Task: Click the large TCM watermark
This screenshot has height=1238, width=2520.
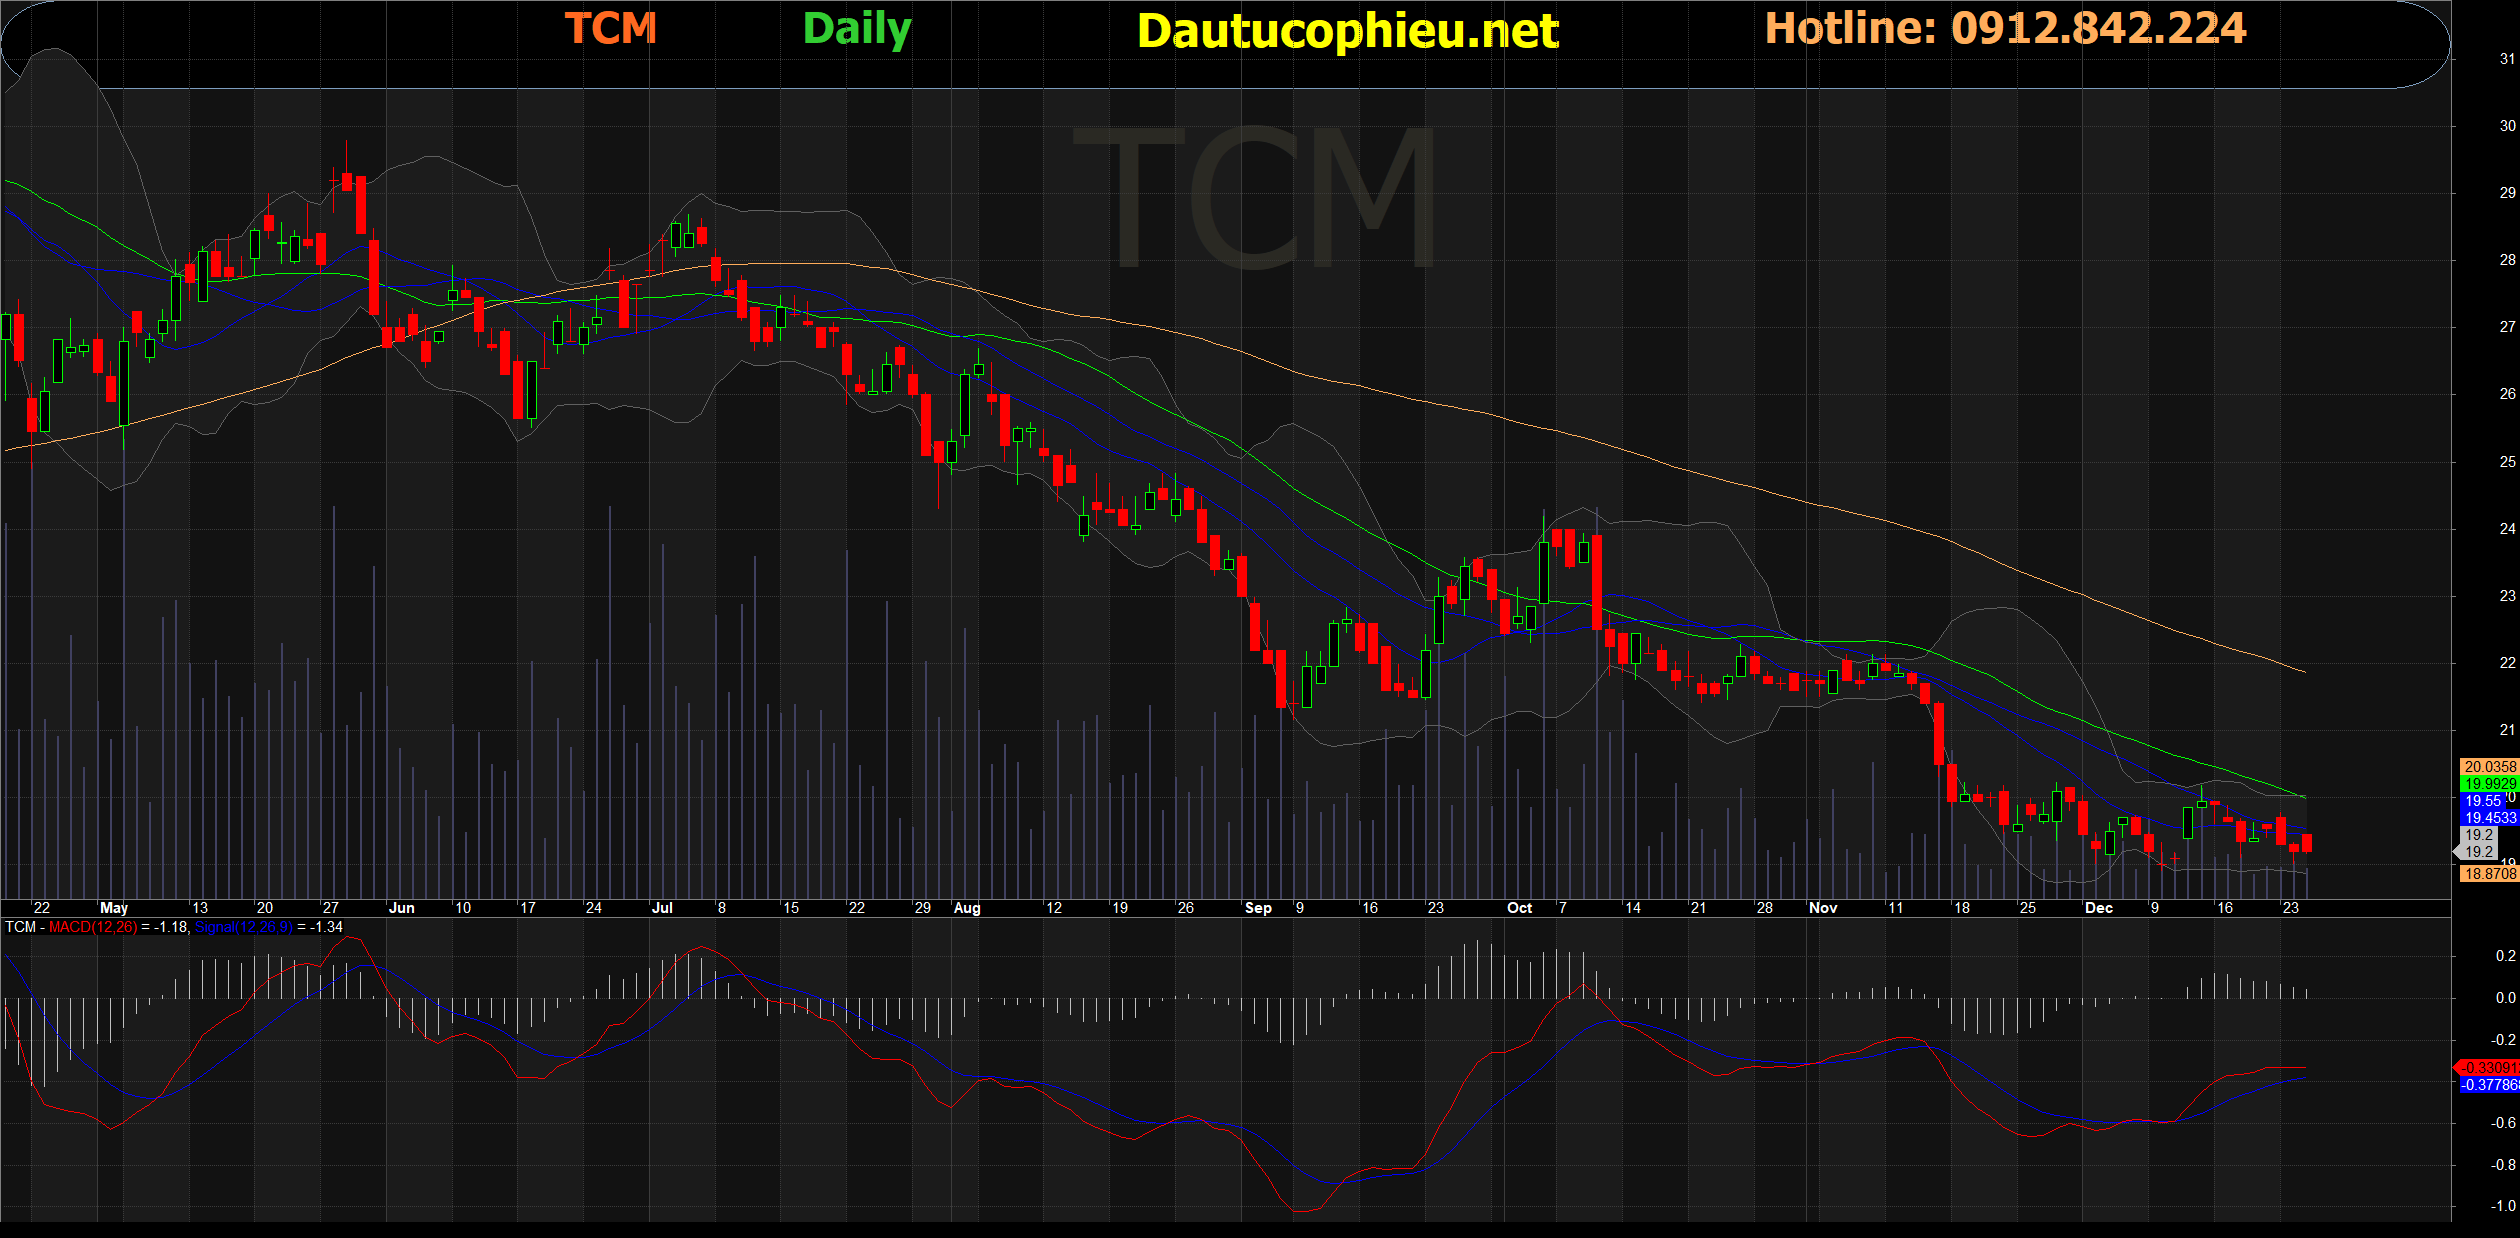Action: (x=1255, y=198)
